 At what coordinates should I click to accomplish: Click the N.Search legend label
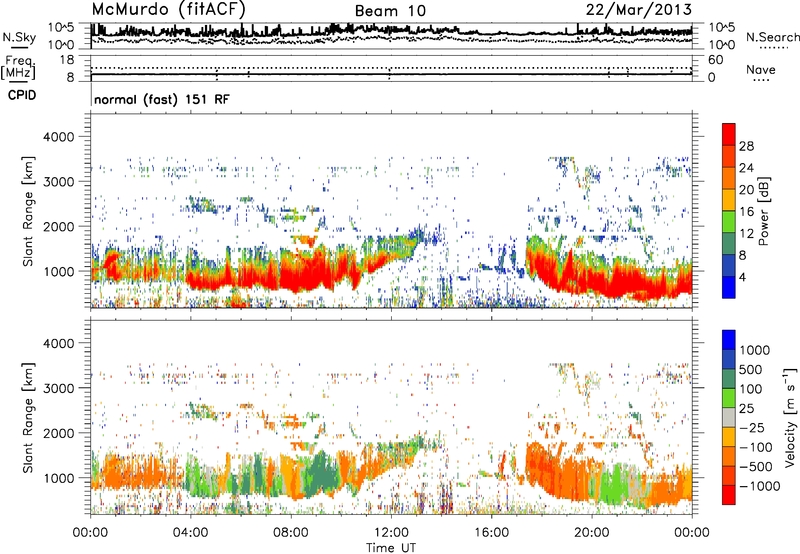pos(772,37)
